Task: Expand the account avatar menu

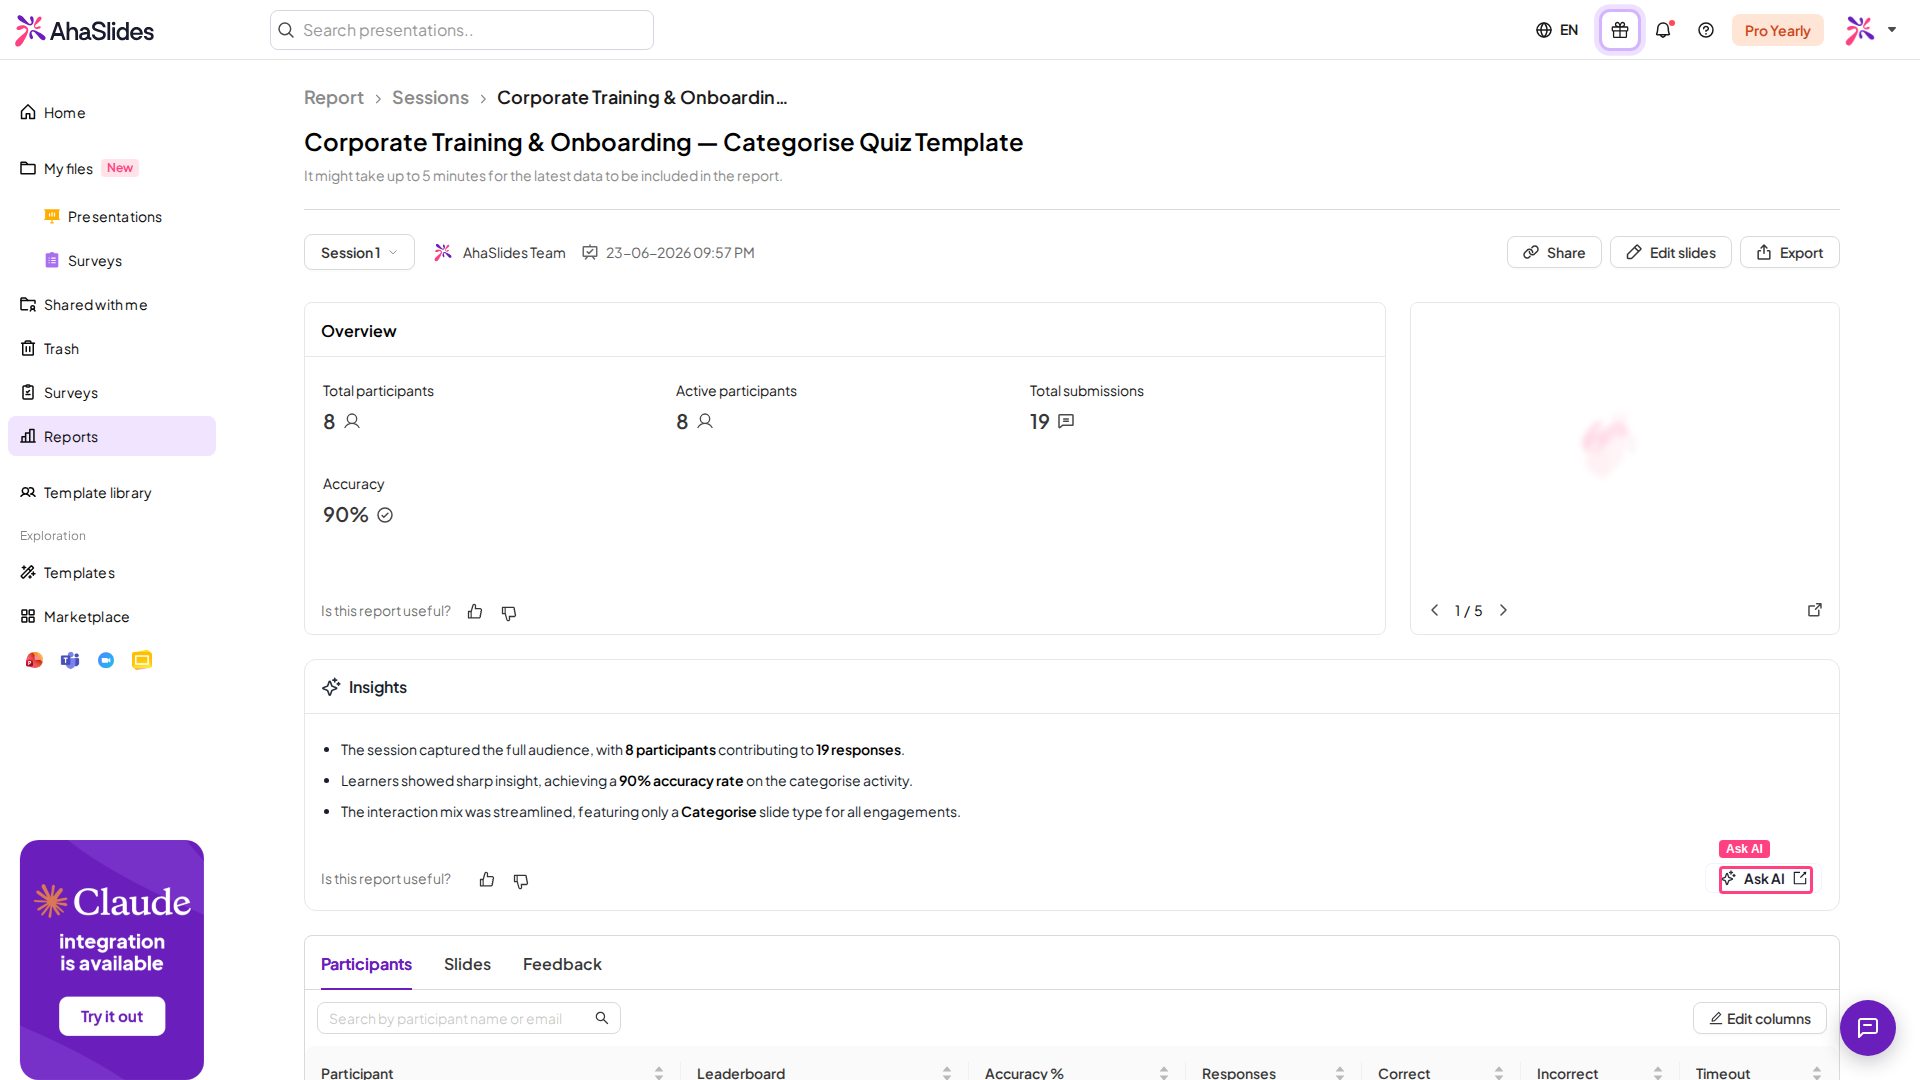Action: coord(1871,30)
